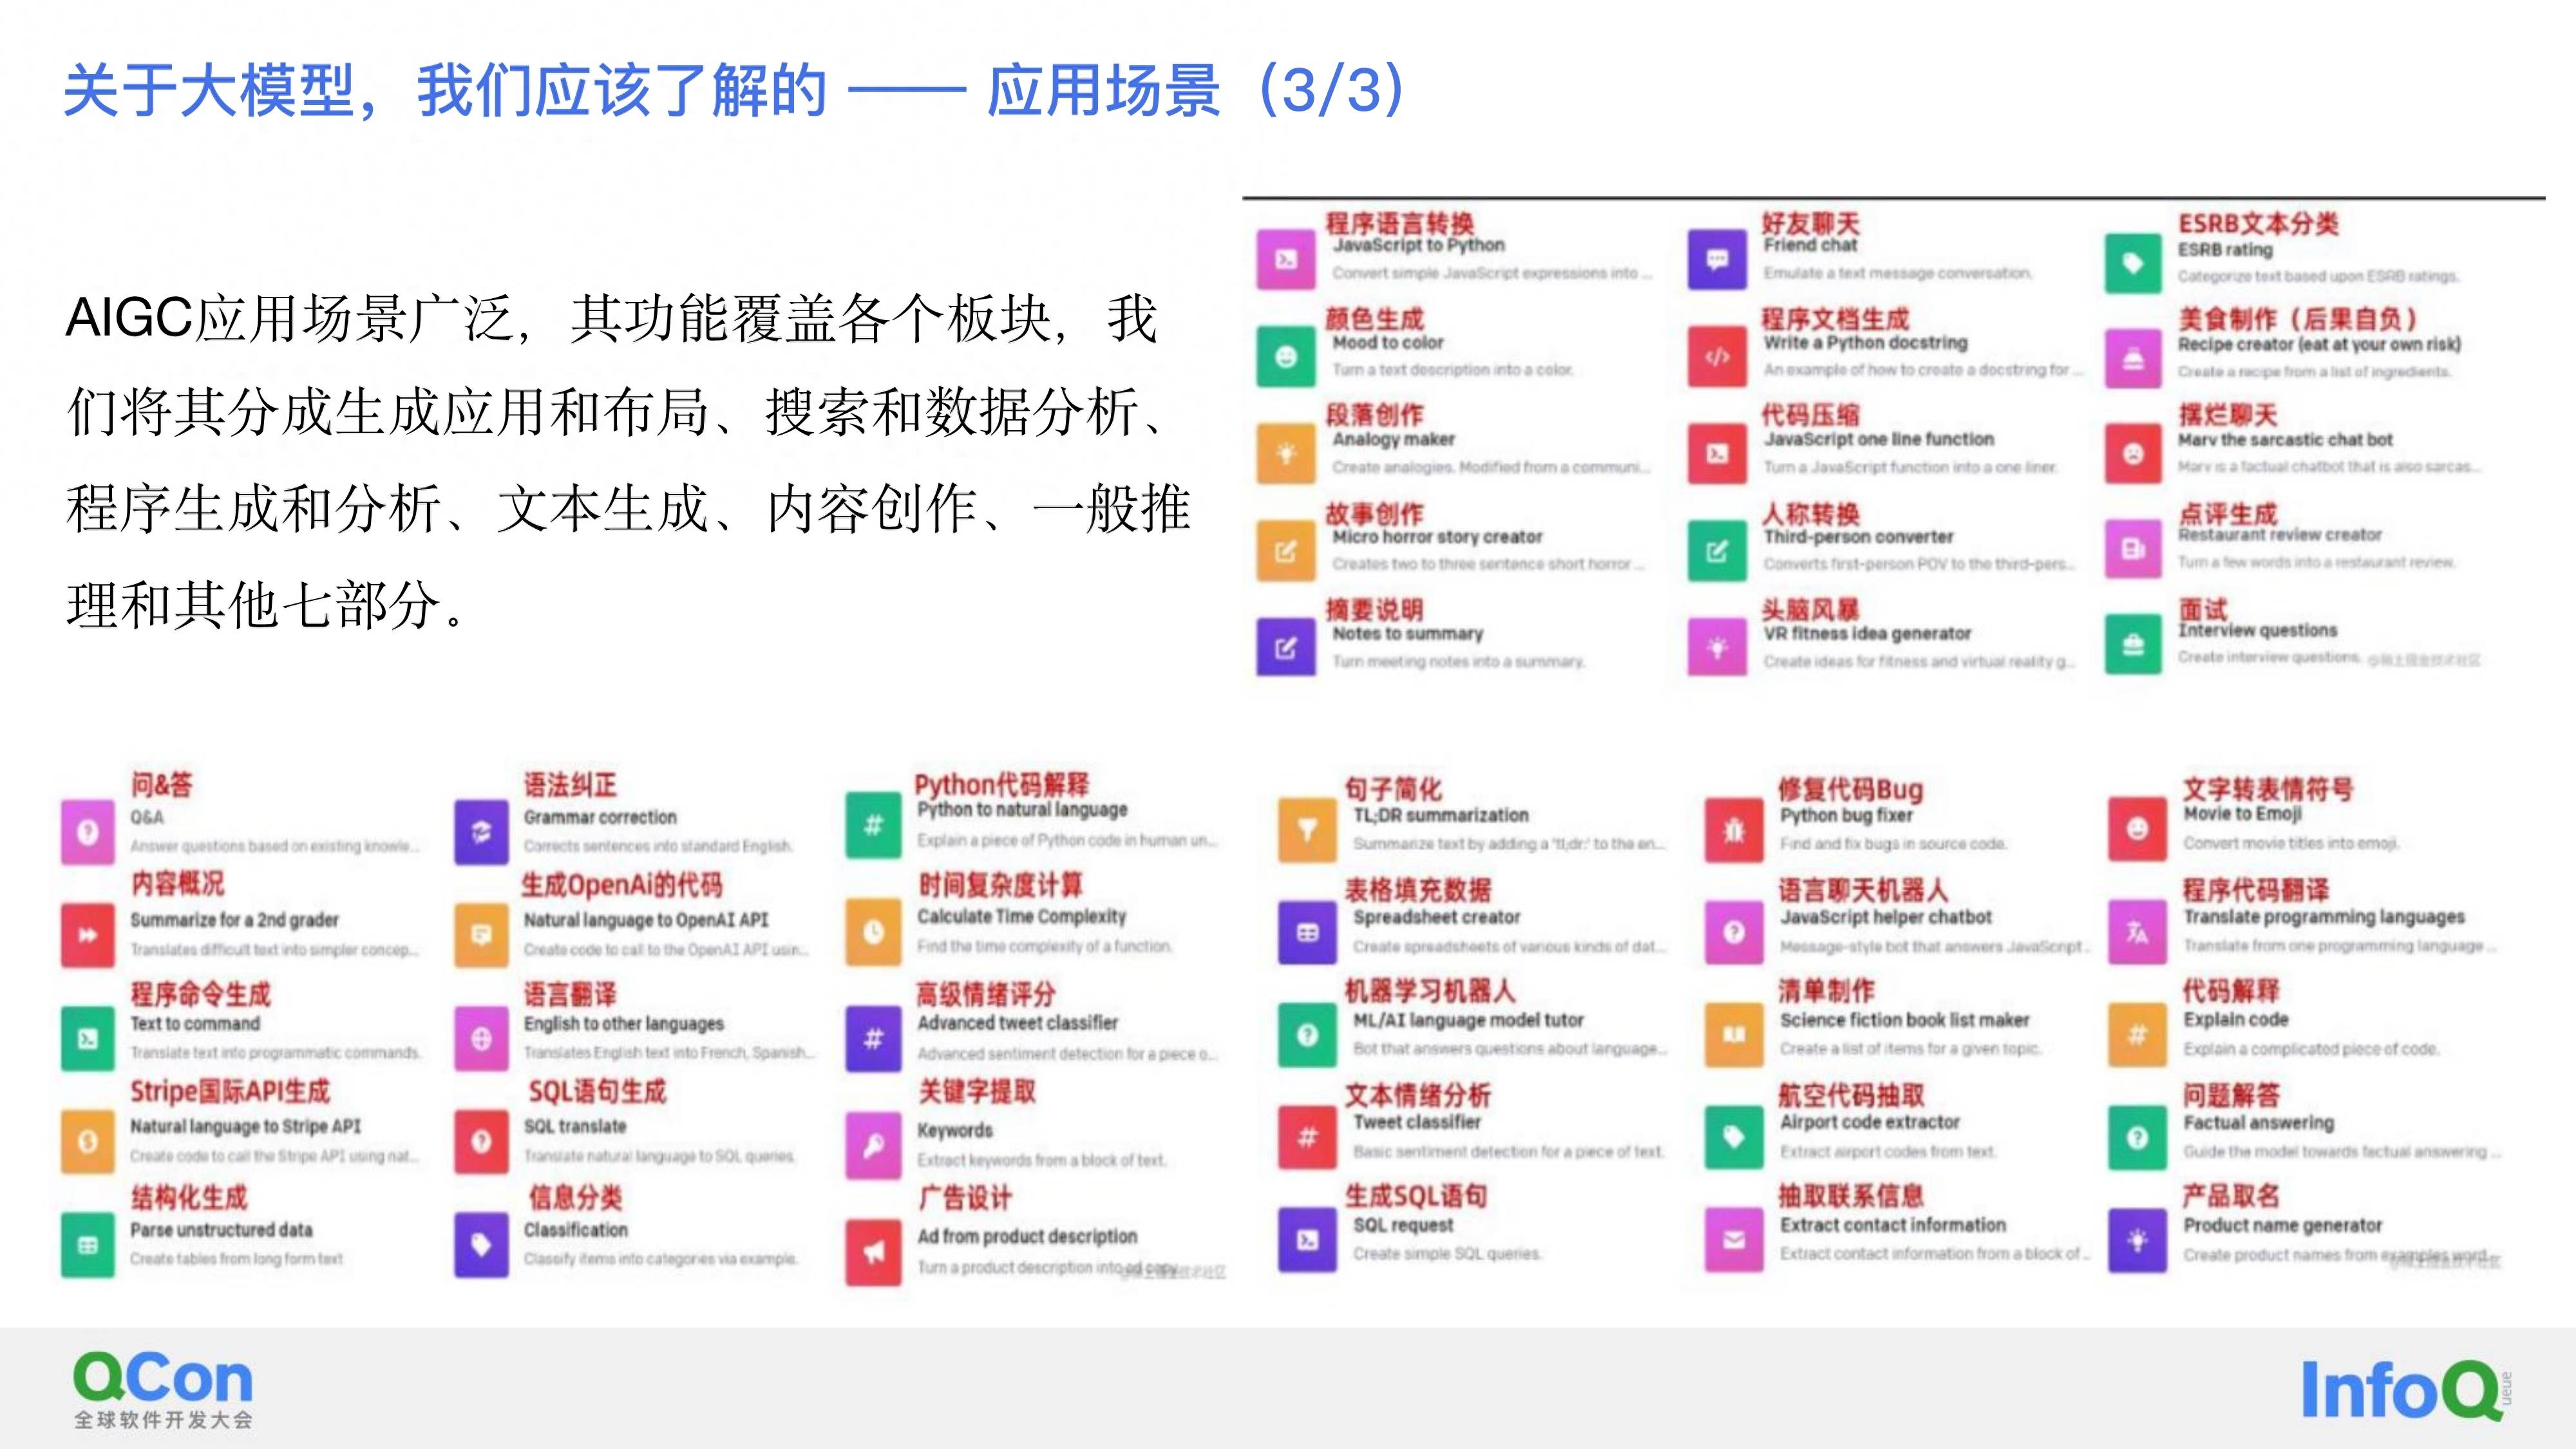Click the "Recipe creator (eat at your own risk)" text
Screen dimensions: 2576x1449
point(2319,344)
